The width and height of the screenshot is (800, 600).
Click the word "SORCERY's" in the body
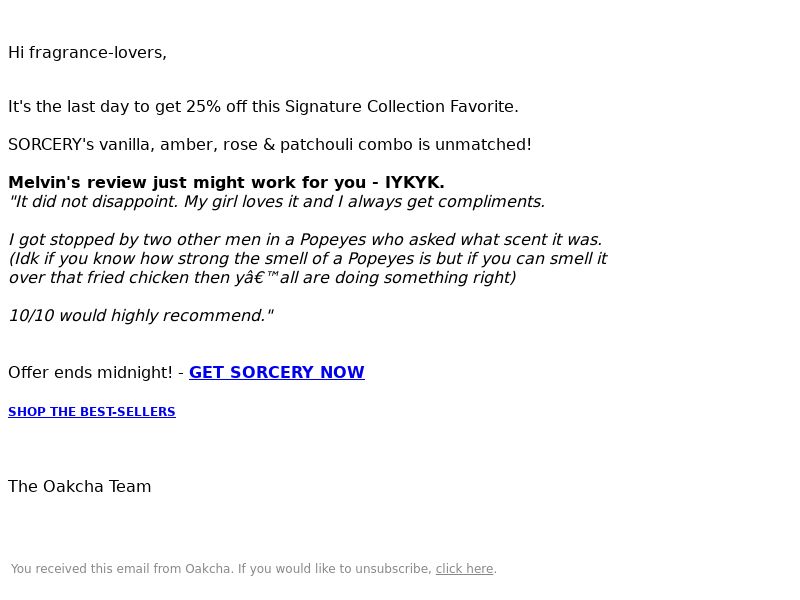(x=51, y=144)
